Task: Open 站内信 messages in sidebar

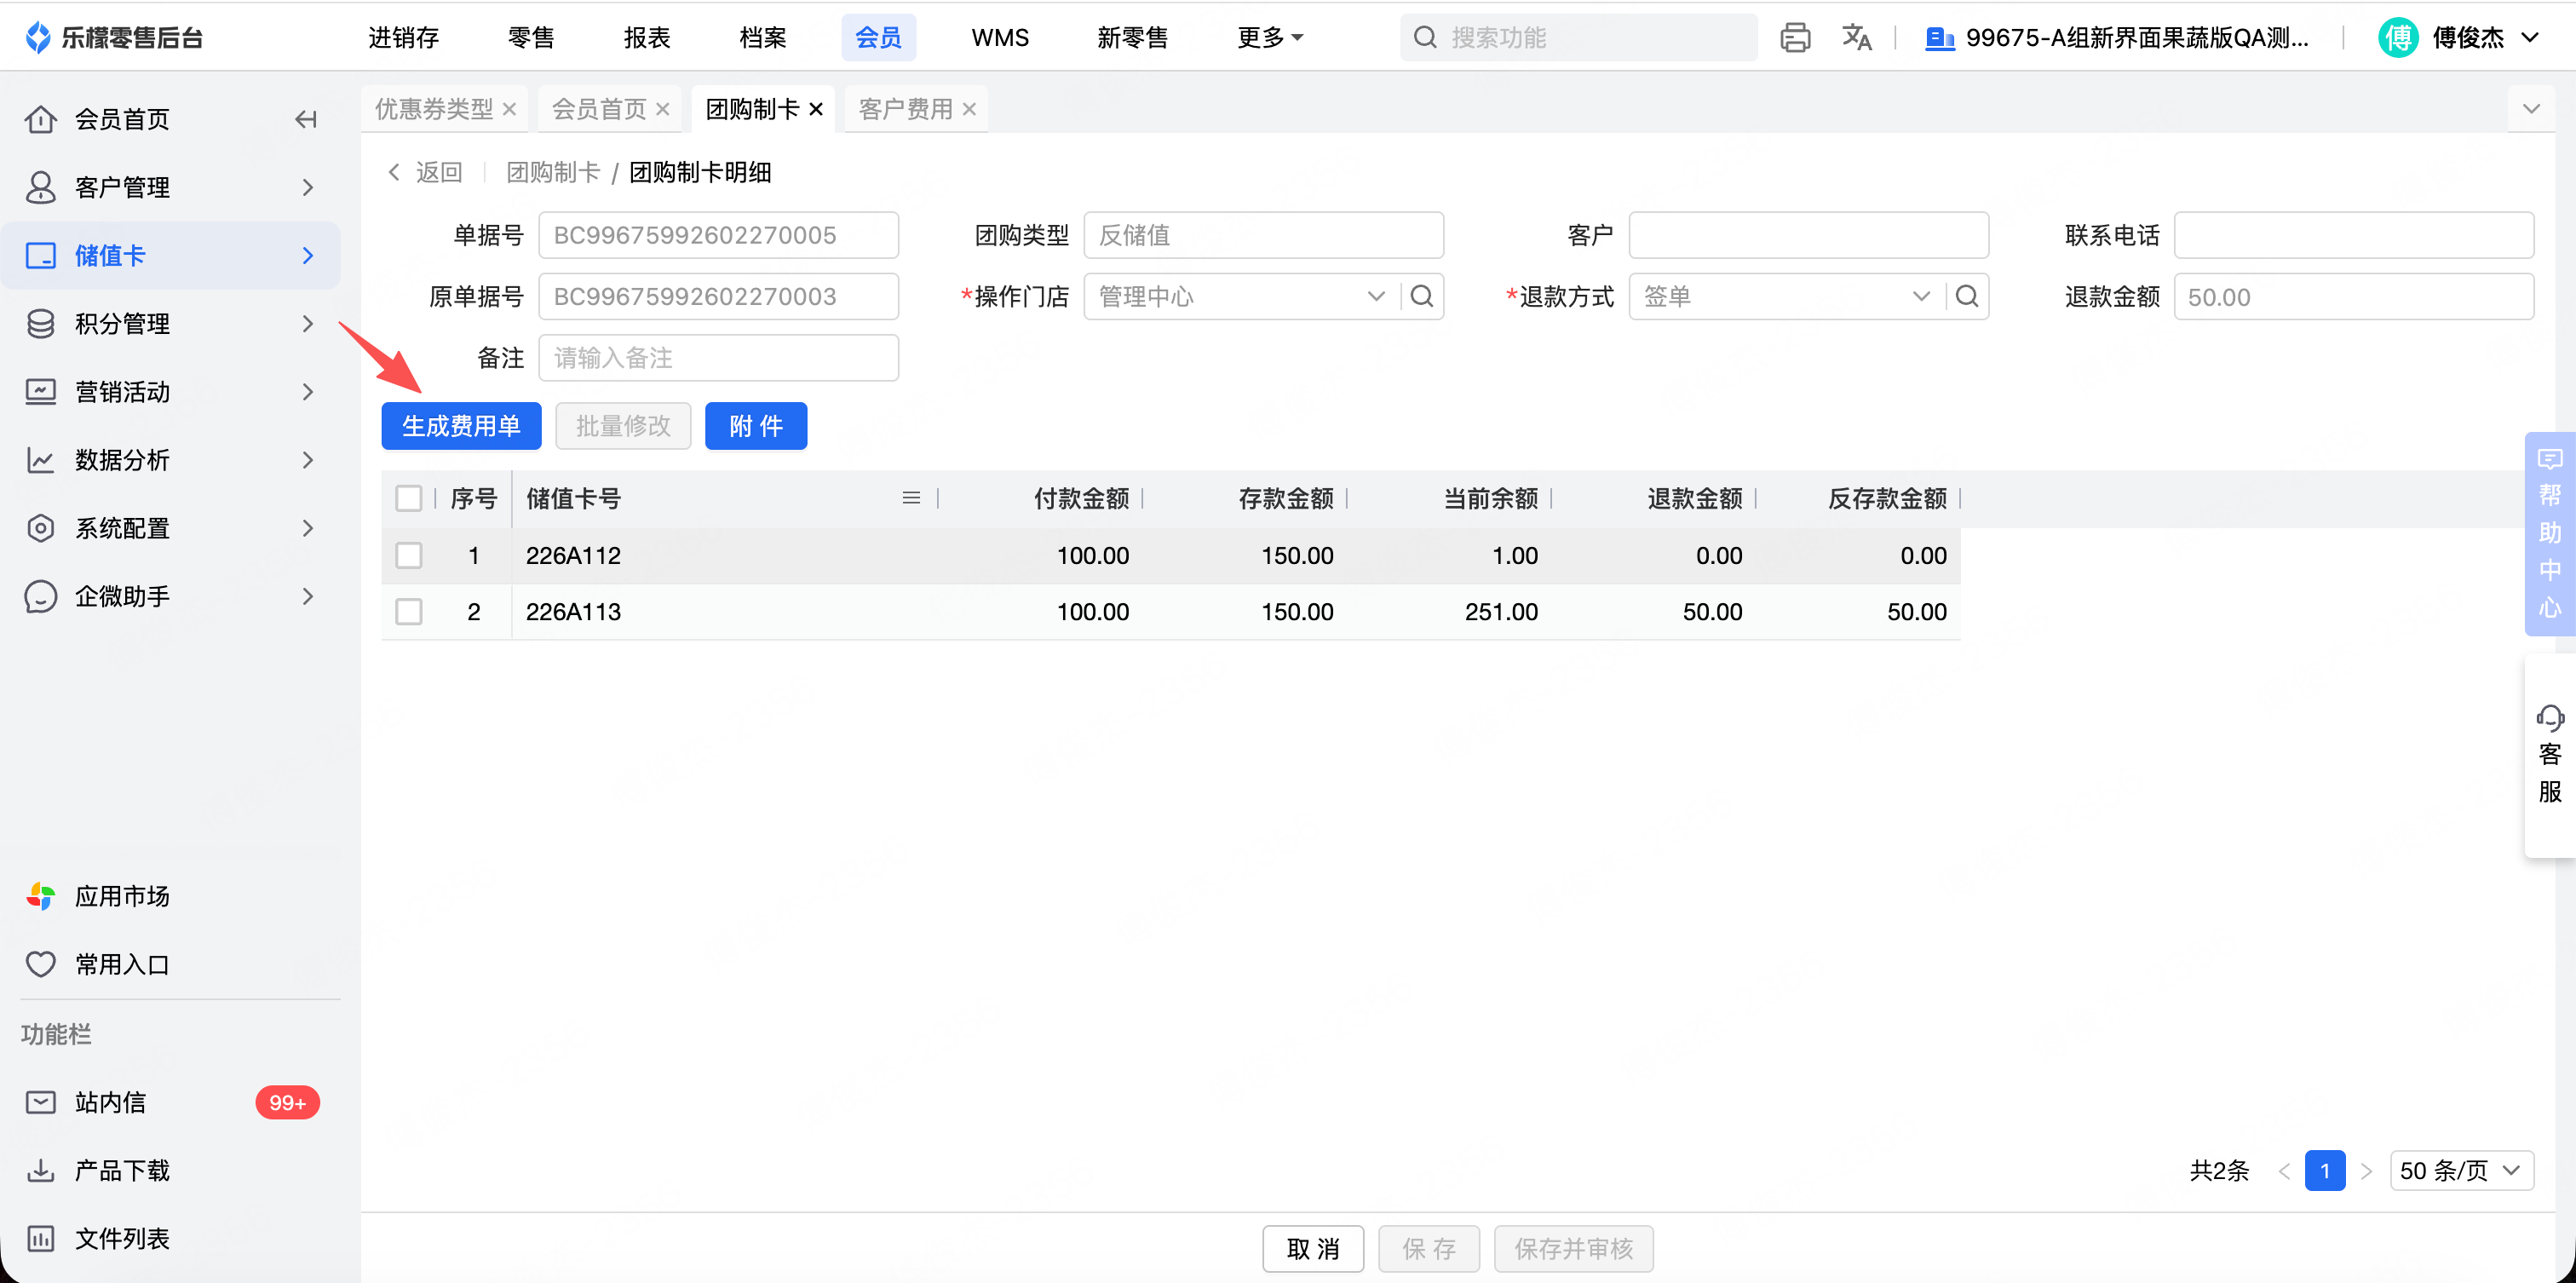Action: coord(110,1102)
